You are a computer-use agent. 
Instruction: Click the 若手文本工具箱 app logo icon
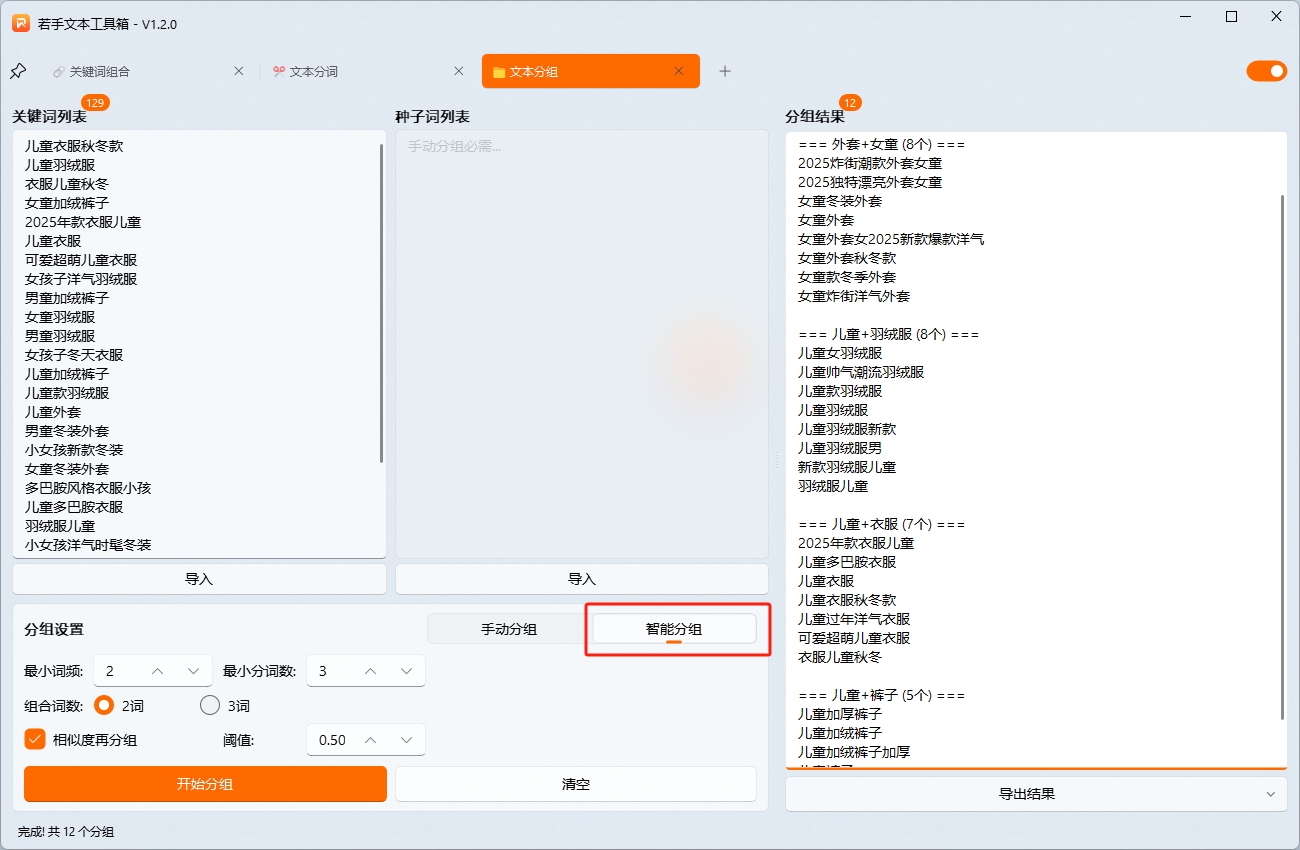[20, 23]
